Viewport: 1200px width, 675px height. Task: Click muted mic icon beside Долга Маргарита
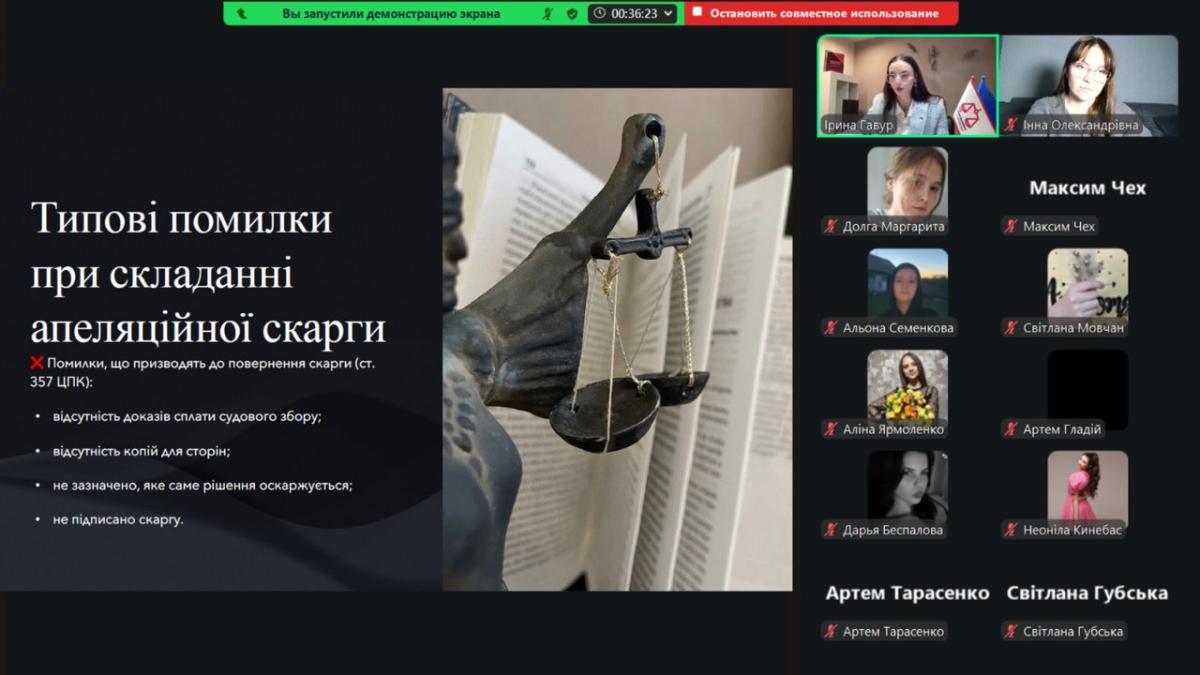click(831, 226)
